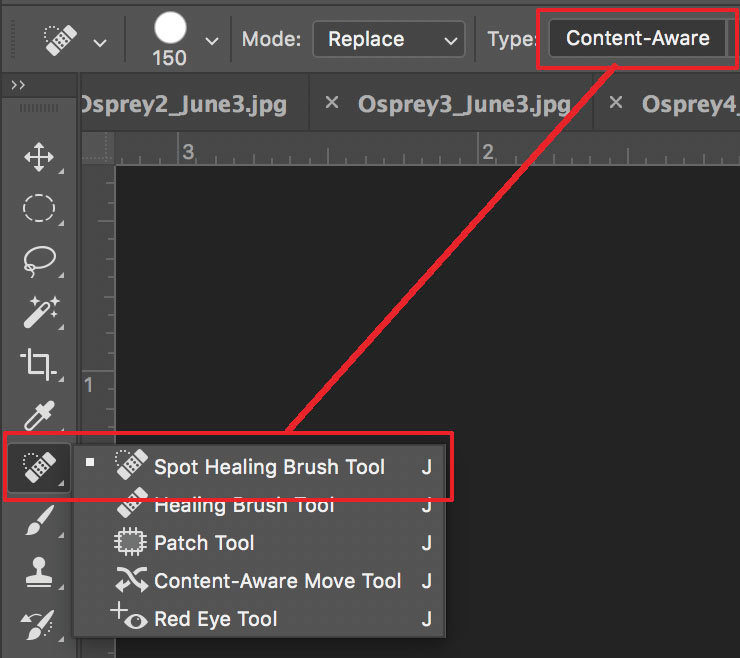Switch to Osprey3_June3.jpg tab
Image resolution: width=740 pixels, height=658 pixels.
[x=464, y=104]
